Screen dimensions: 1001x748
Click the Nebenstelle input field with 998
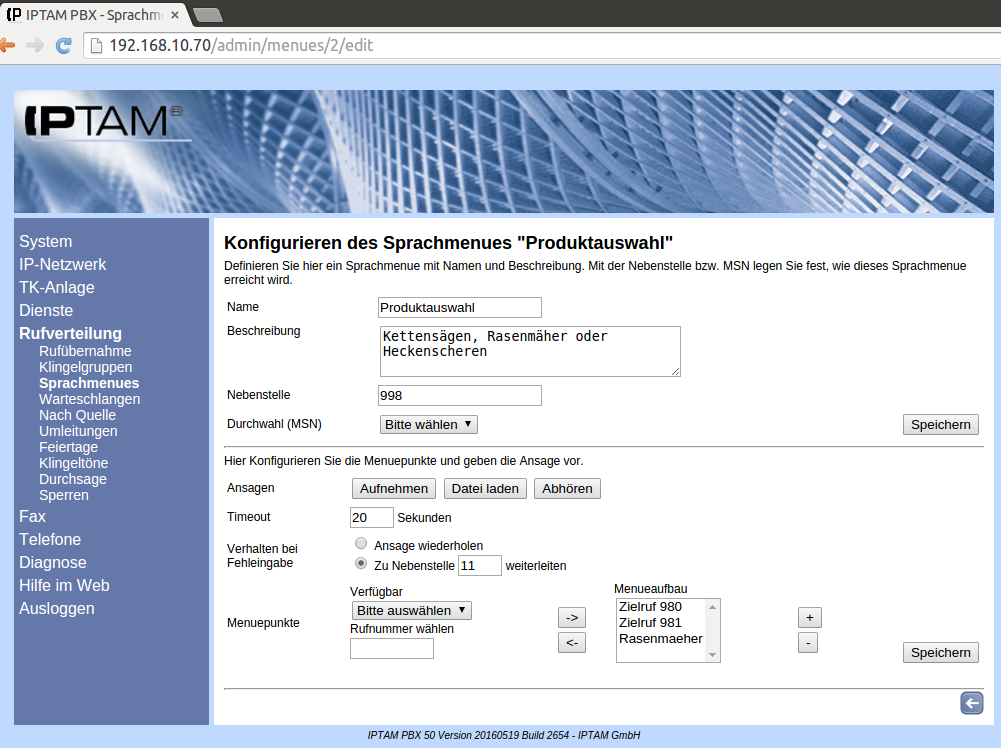tap(460, 395)
